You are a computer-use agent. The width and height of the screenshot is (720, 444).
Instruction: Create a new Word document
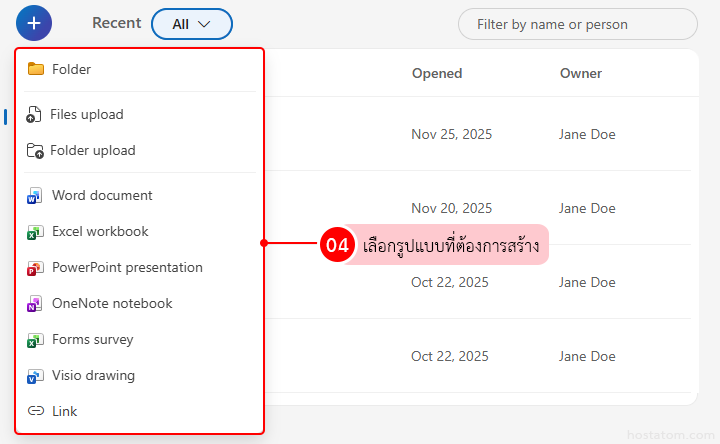point(140,196)
